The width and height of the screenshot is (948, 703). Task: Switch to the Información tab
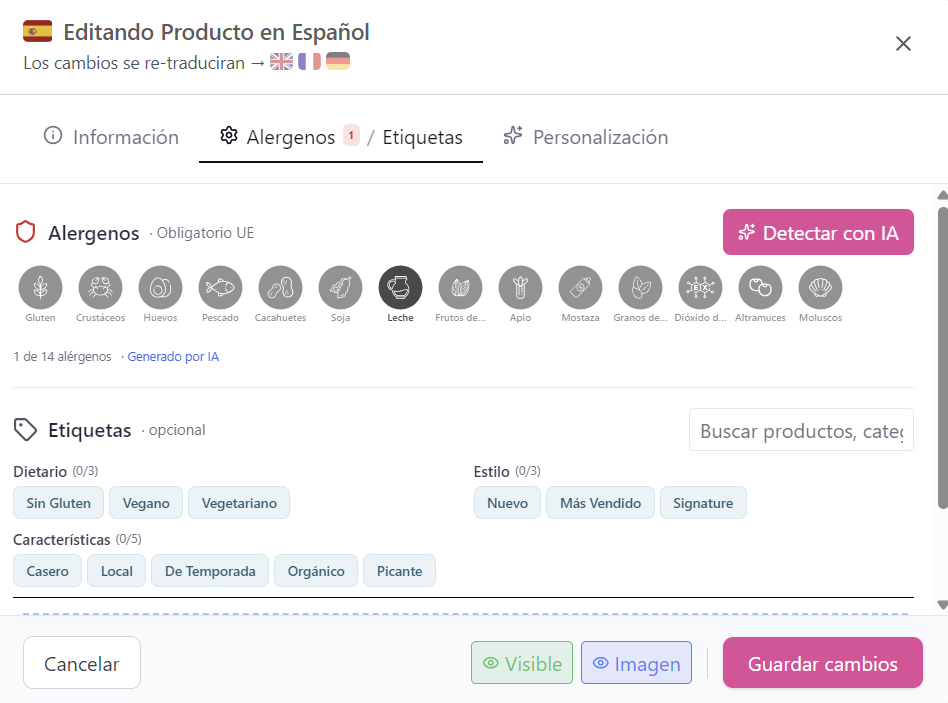click(x=110, y=136)
